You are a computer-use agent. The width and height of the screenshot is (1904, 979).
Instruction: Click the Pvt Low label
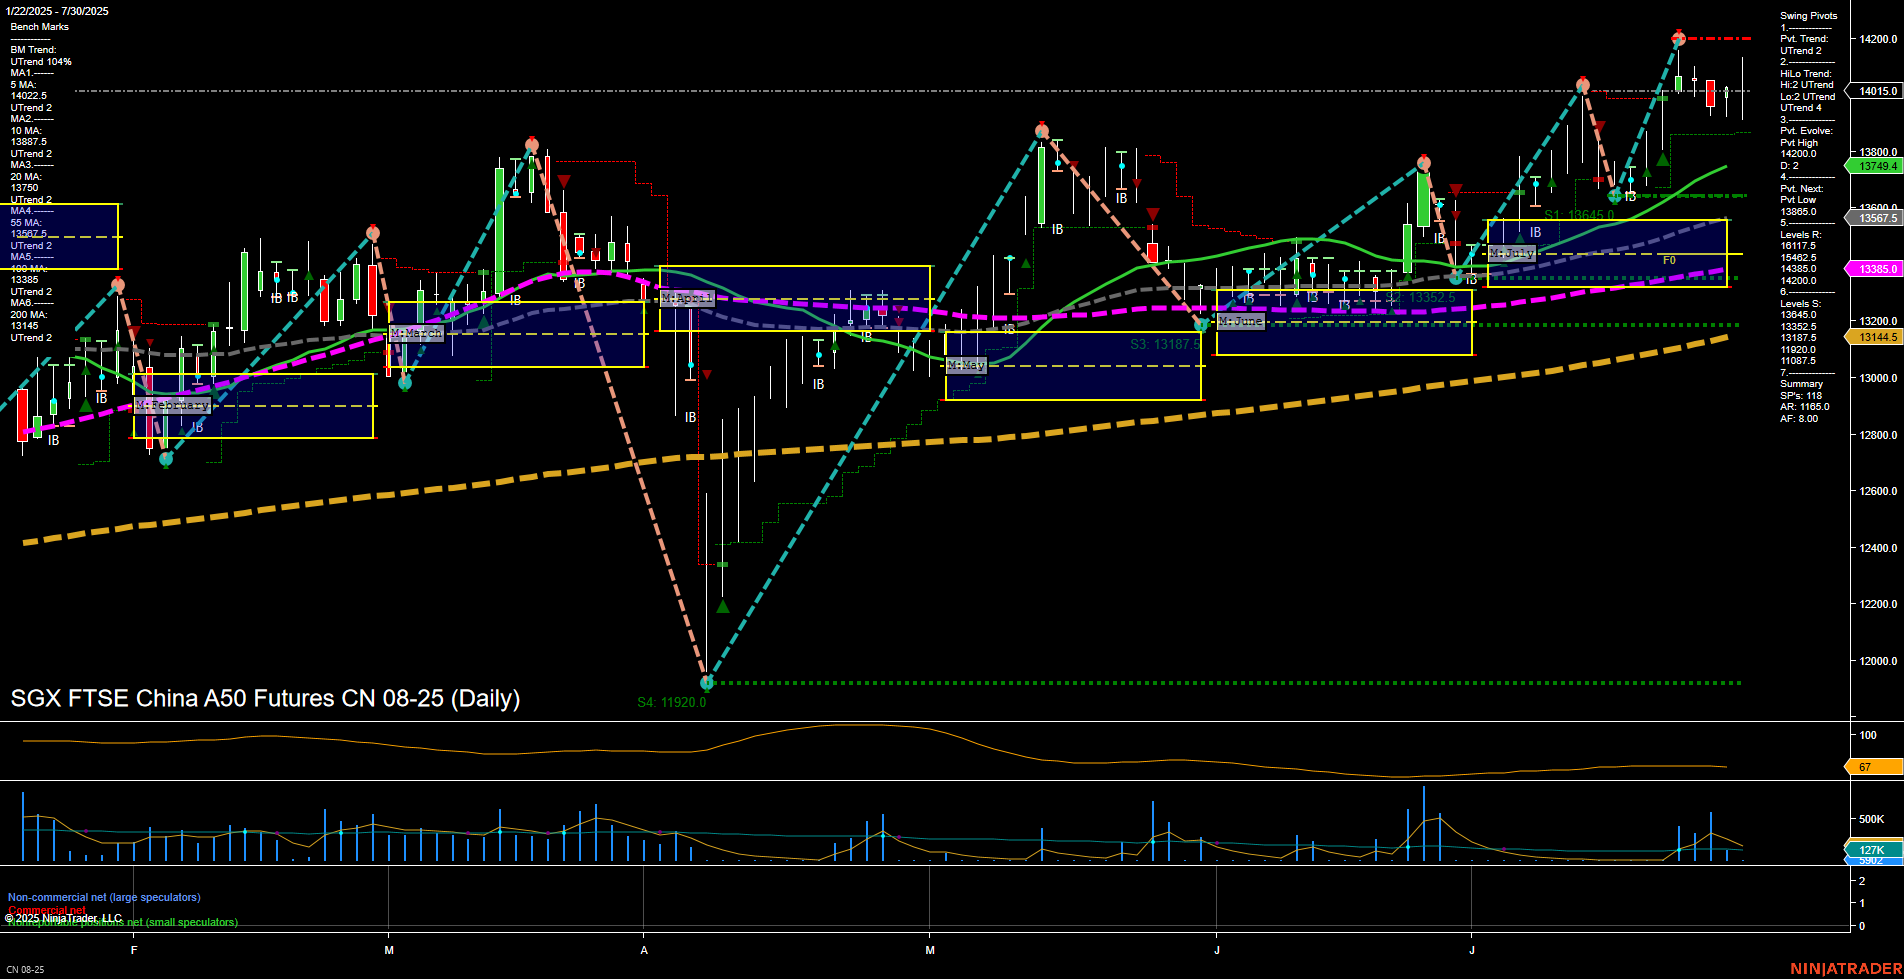(x=1798, y=200)
